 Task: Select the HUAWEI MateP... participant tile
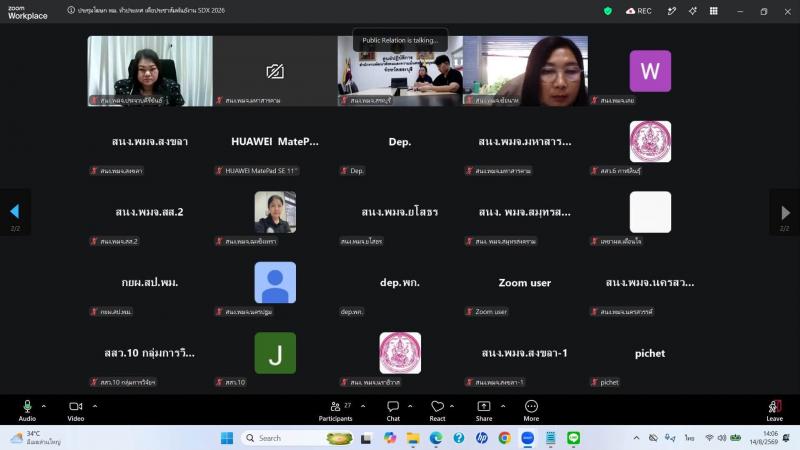(275, 141)
